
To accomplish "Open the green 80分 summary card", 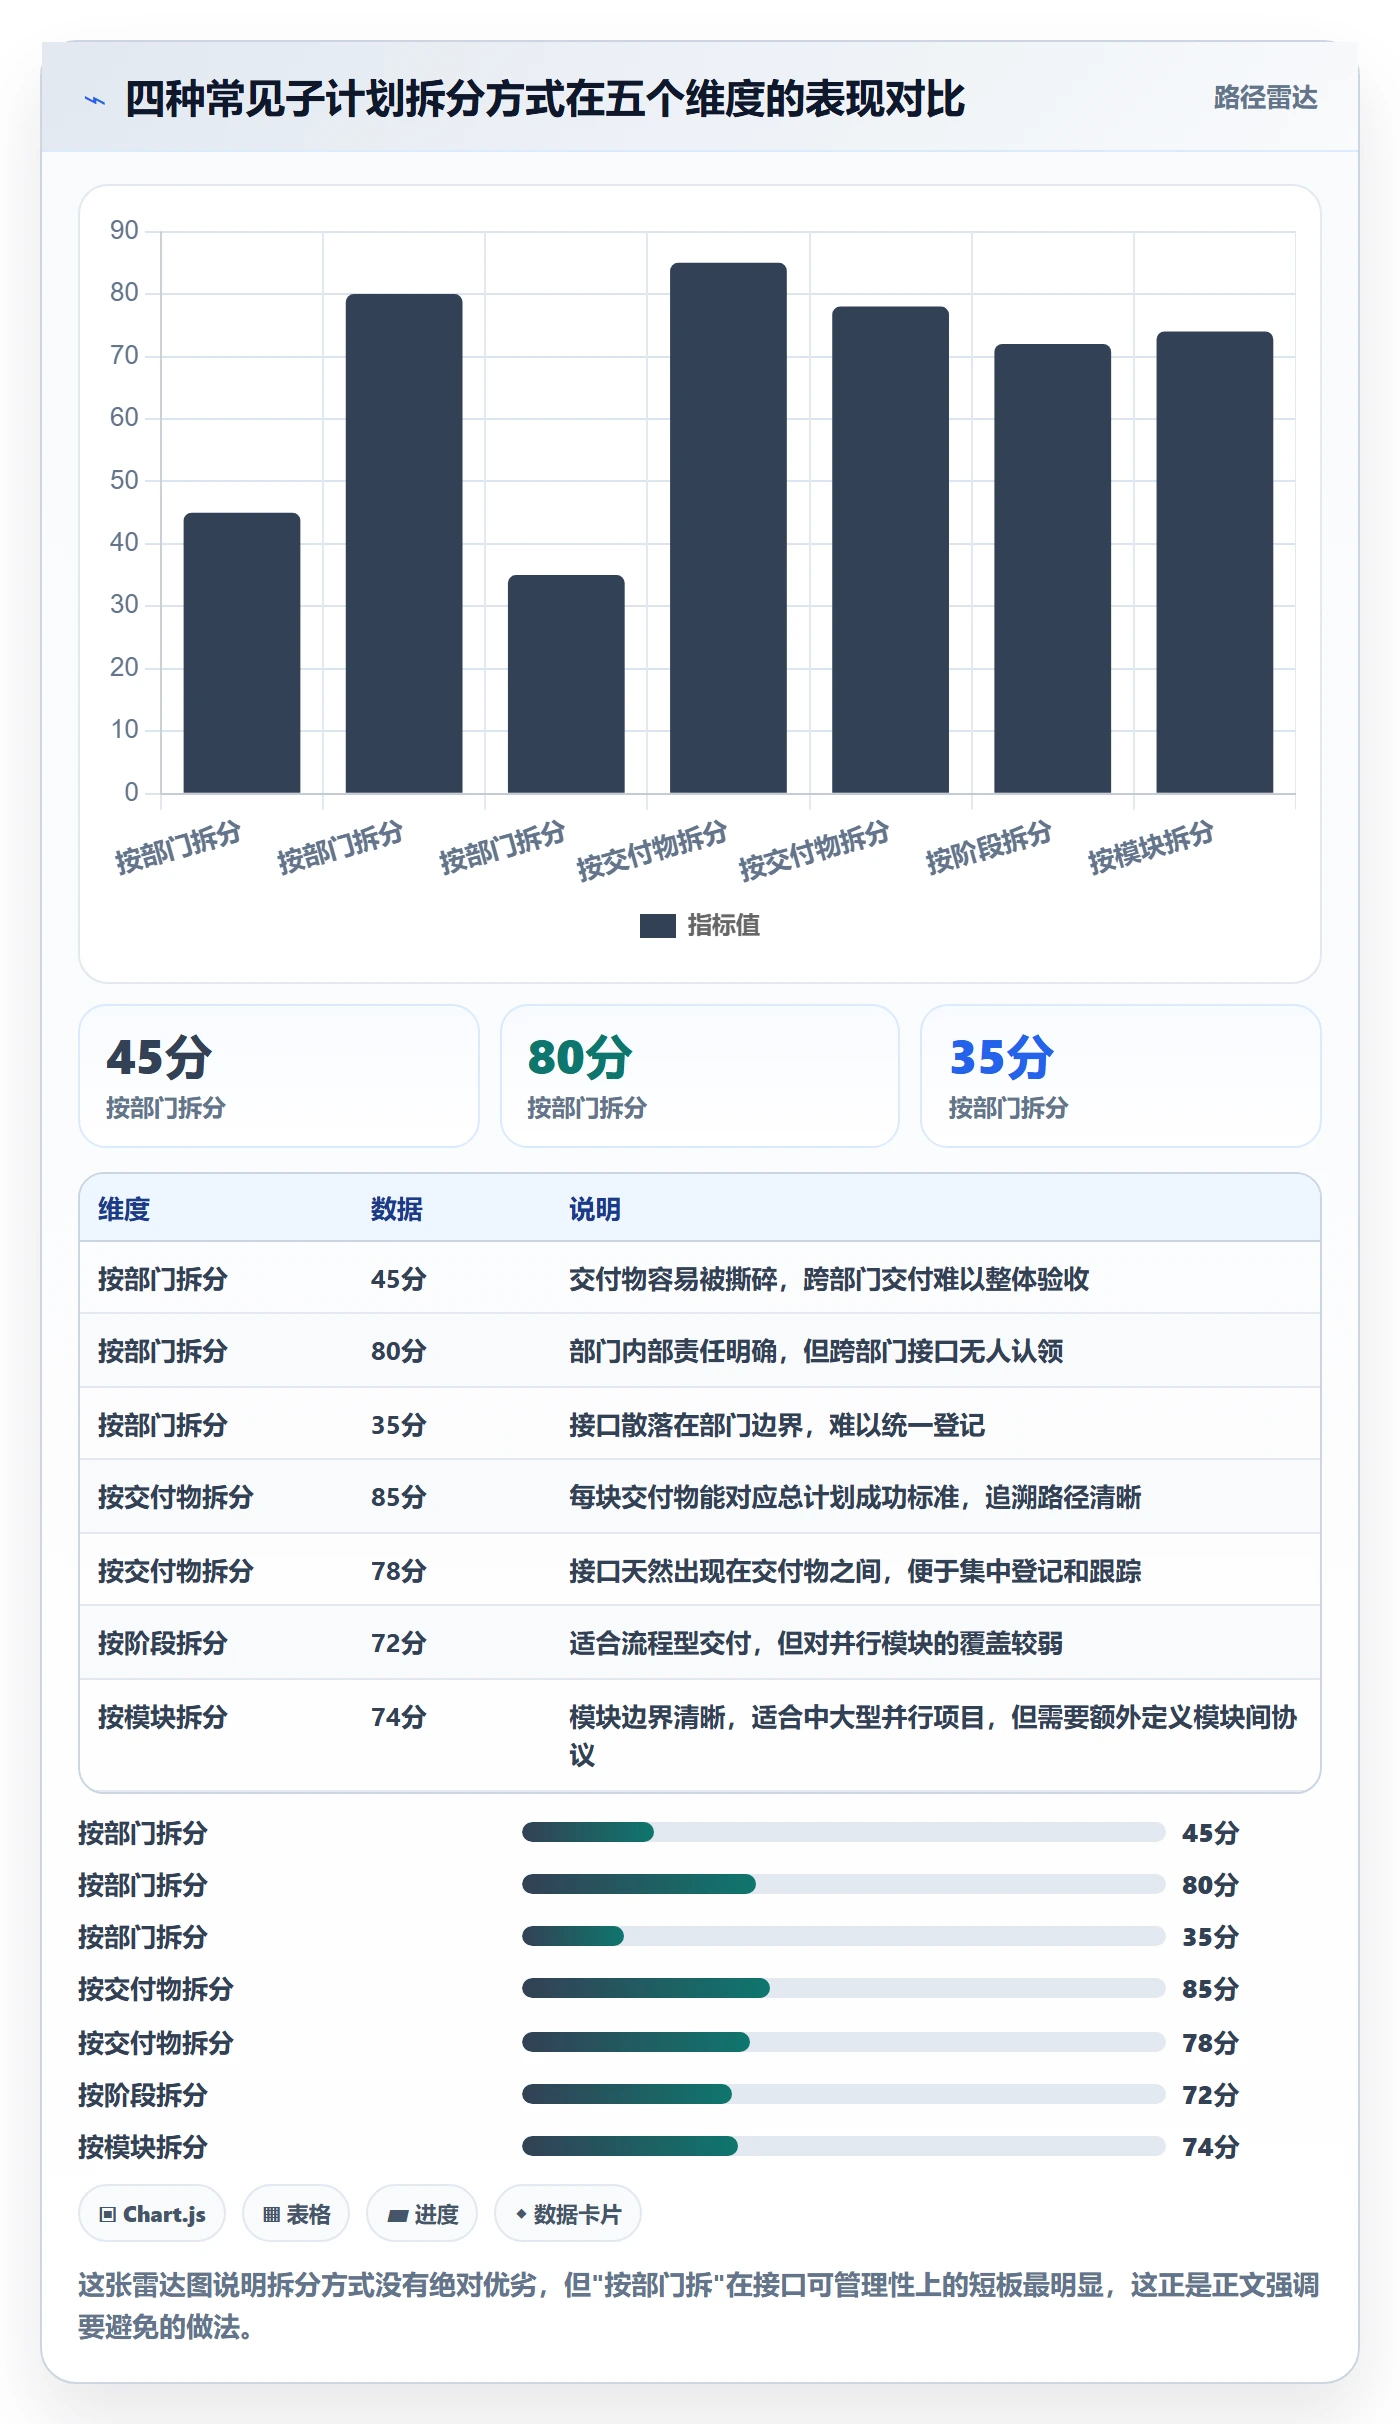I will point(700,1076).
